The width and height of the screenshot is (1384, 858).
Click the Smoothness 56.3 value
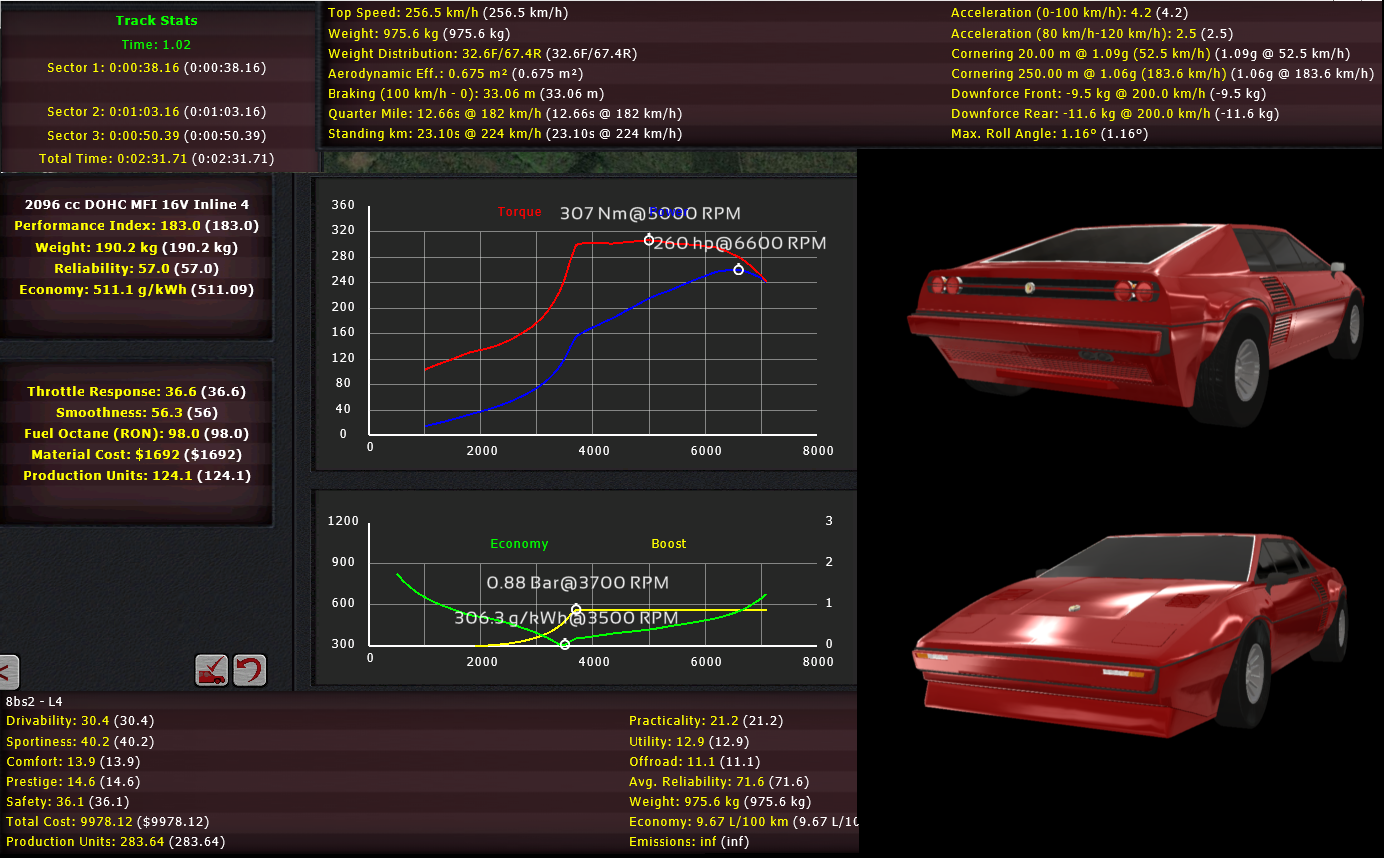pos(136,412)
